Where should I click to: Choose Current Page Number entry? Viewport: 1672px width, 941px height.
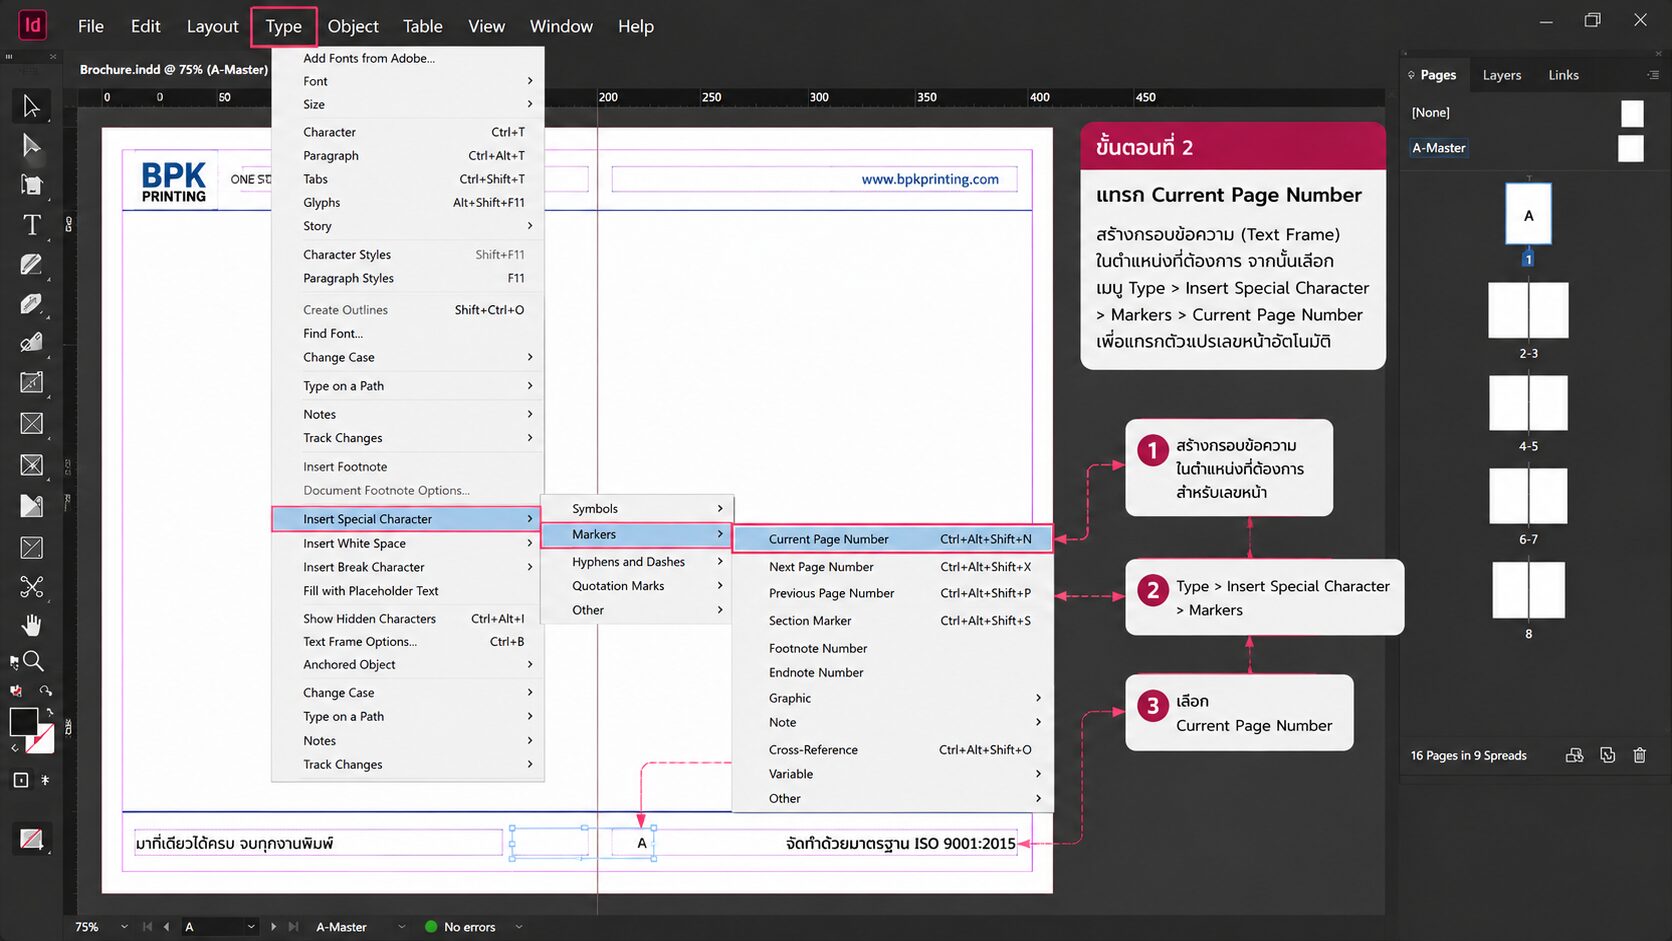(x=893, y=539)
